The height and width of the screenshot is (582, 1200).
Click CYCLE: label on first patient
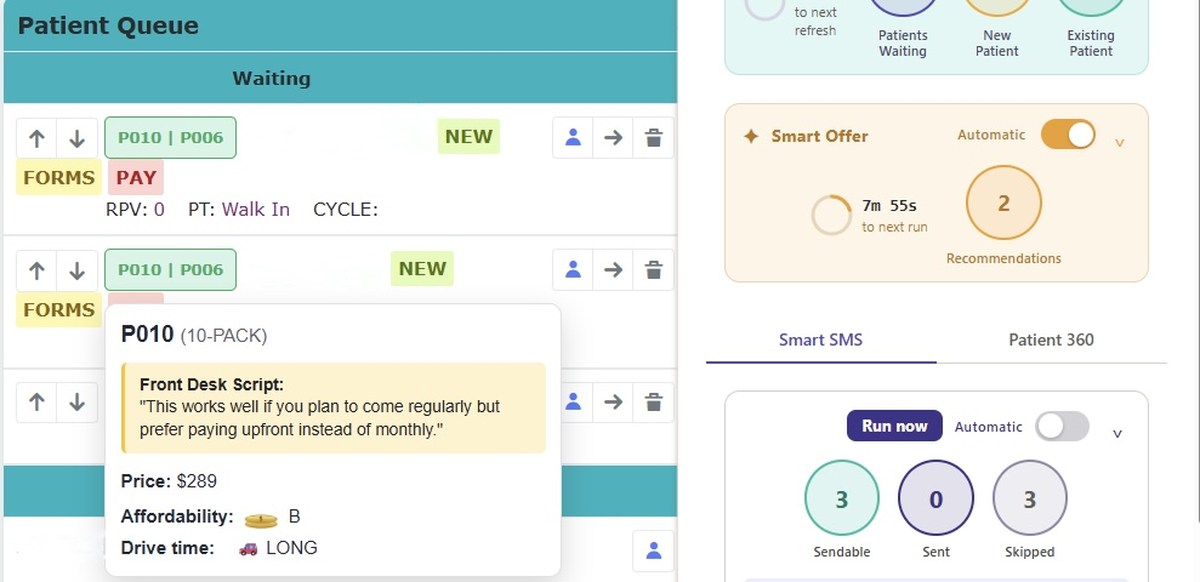click(346, 209)
